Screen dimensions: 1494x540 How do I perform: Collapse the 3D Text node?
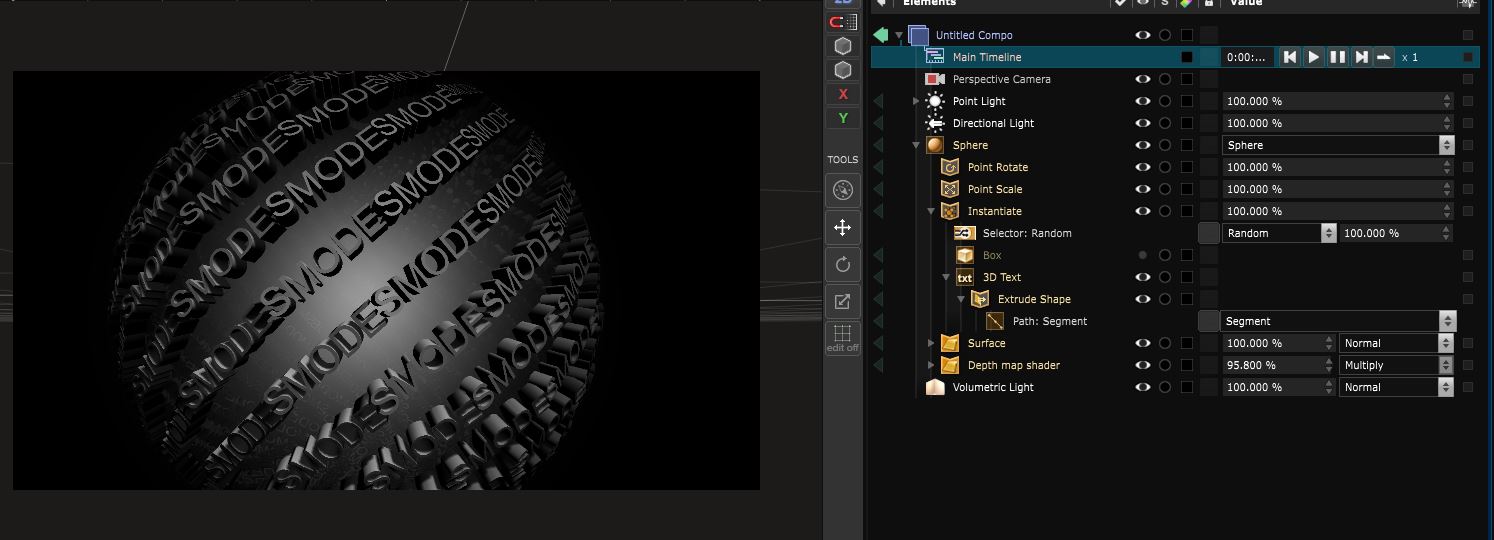pos(946,277)
